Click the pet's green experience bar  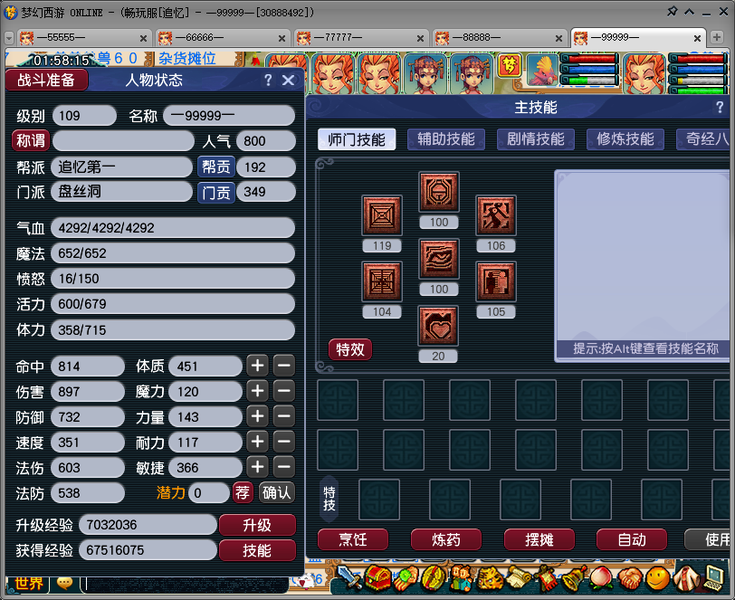592,81
